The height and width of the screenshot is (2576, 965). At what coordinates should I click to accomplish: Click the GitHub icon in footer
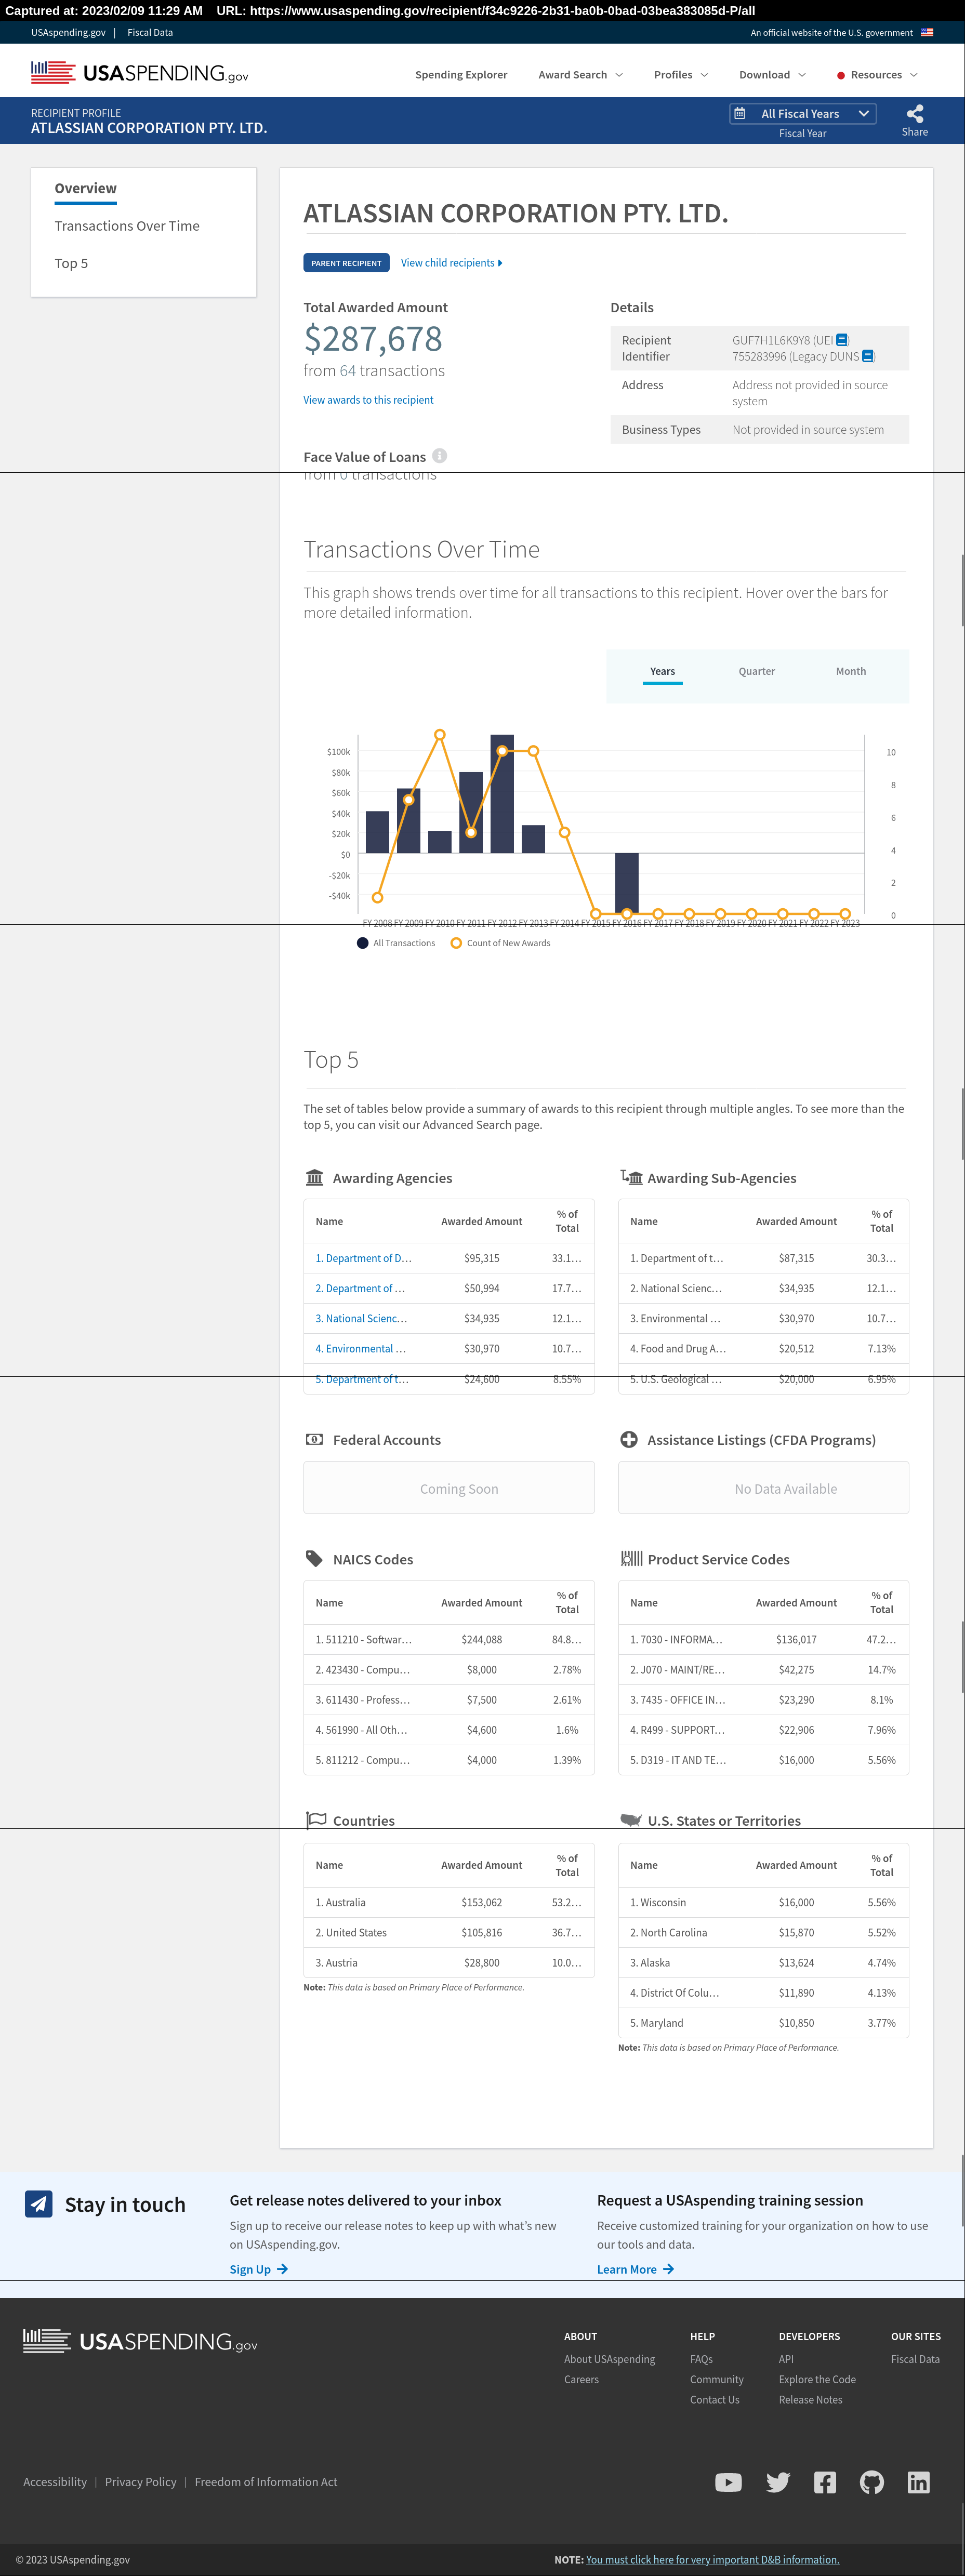[872, 2482]
